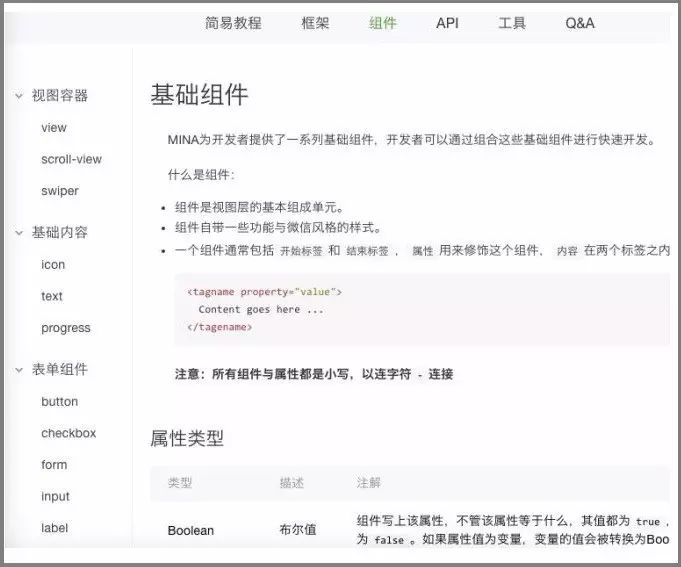This screenshot has width=681, height=567.
Task: Open the form component page
Action: (54, 465)
